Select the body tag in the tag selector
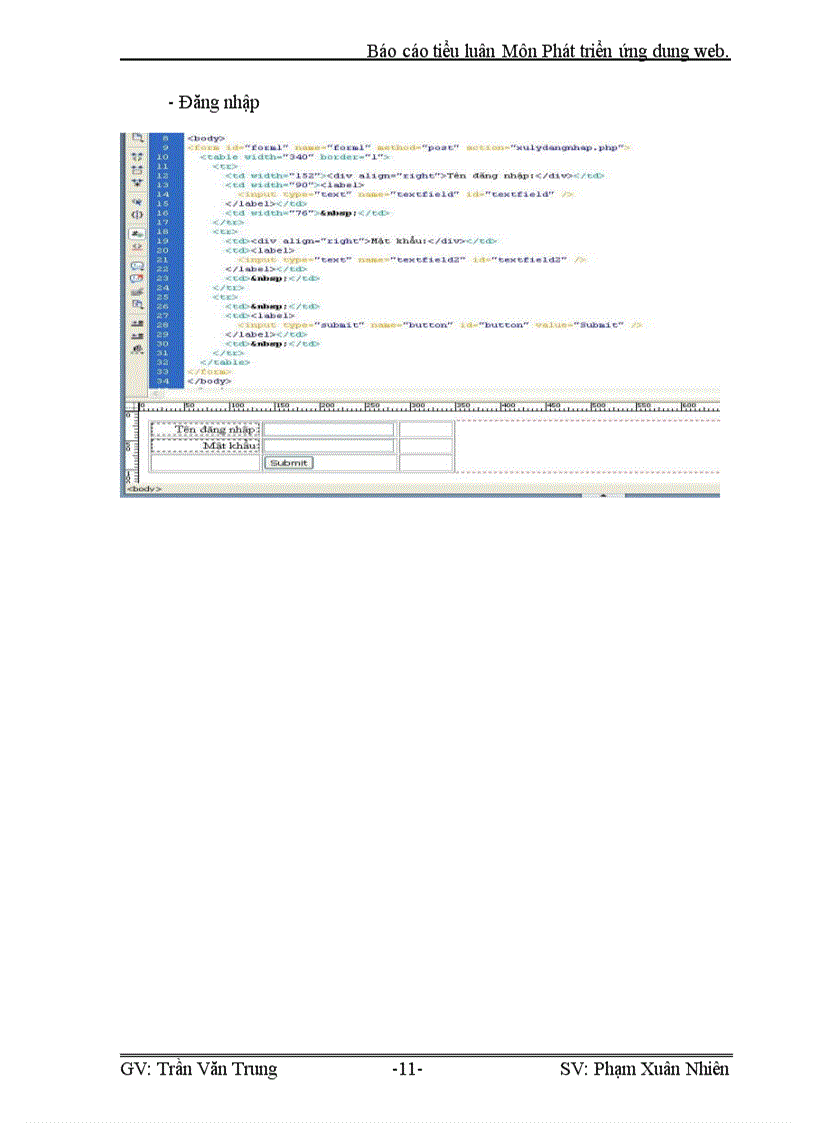The image size is (816, 1123). [x=144, y=487]
